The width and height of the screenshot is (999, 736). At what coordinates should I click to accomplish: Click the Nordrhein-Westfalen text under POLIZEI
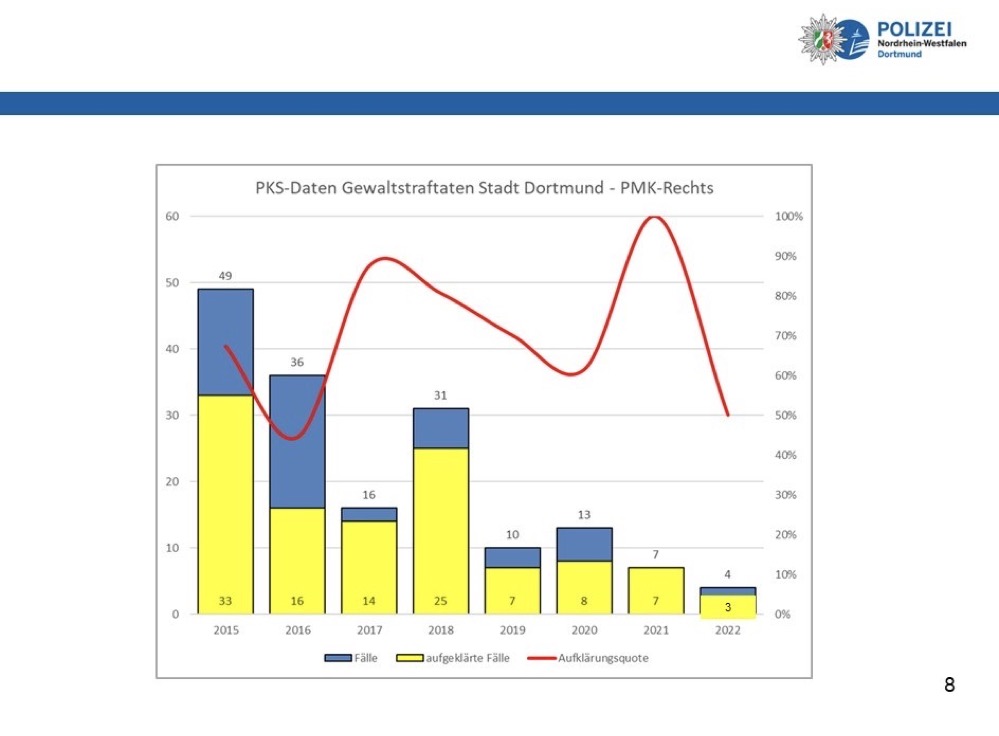pos(922,43)
